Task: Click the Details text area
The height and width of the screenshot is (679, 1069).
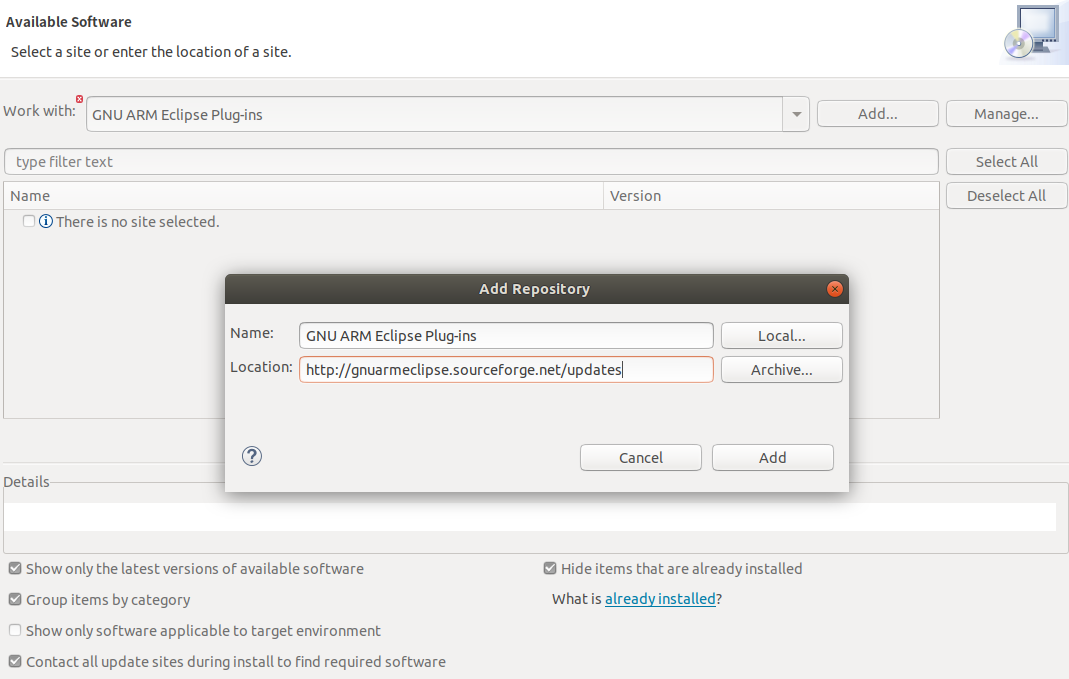Action: tap(530, 517)
